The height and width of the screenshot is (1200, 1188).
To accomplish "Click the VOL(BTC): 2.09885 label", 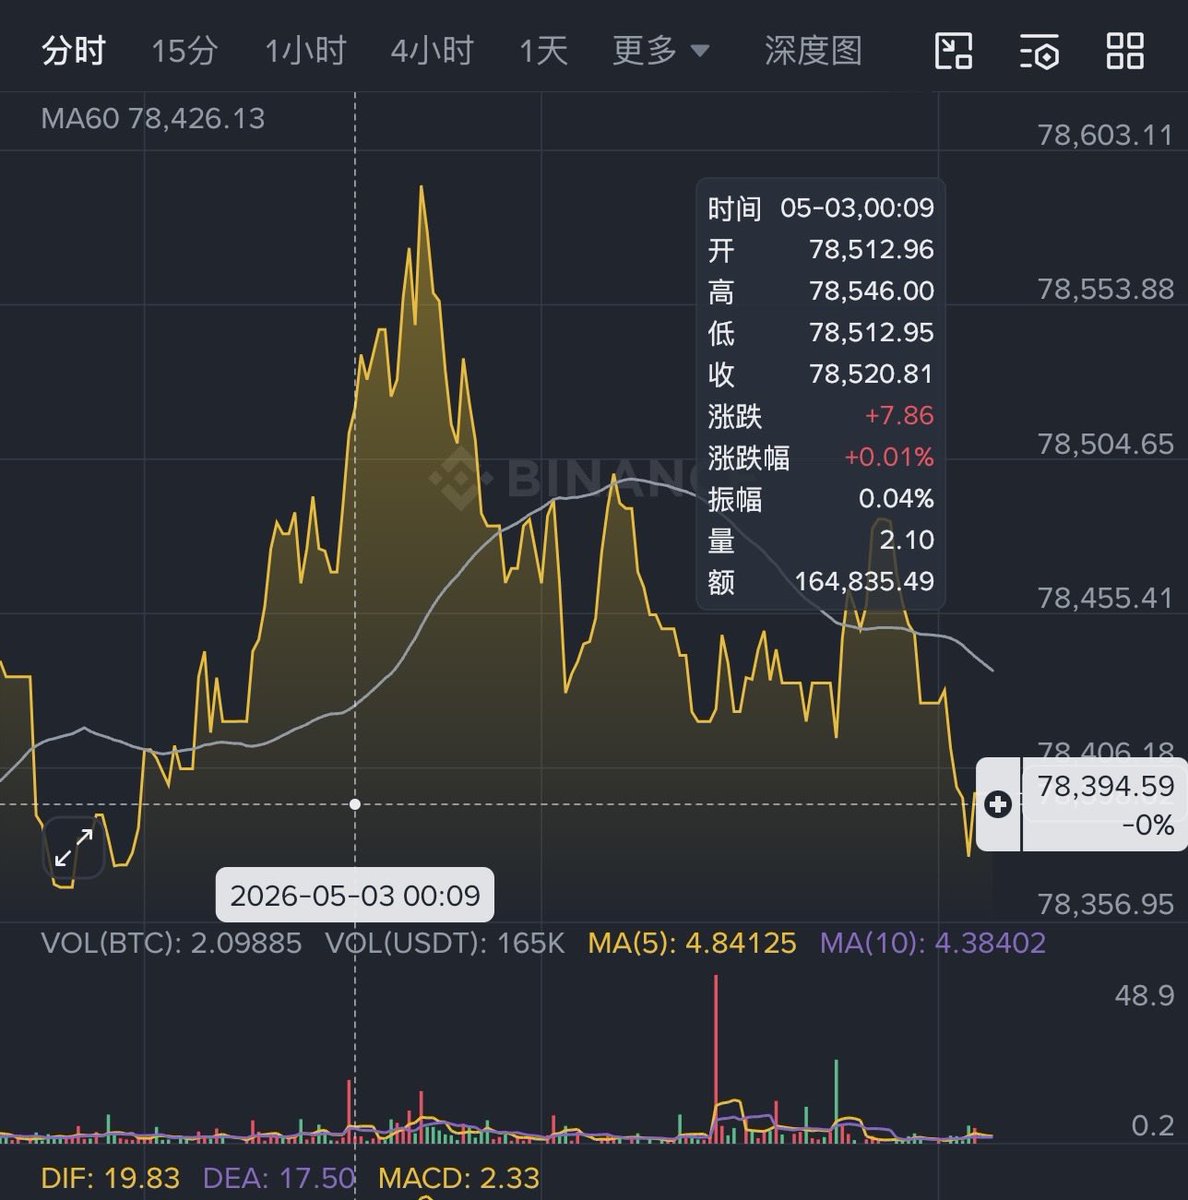I will 171,943.
